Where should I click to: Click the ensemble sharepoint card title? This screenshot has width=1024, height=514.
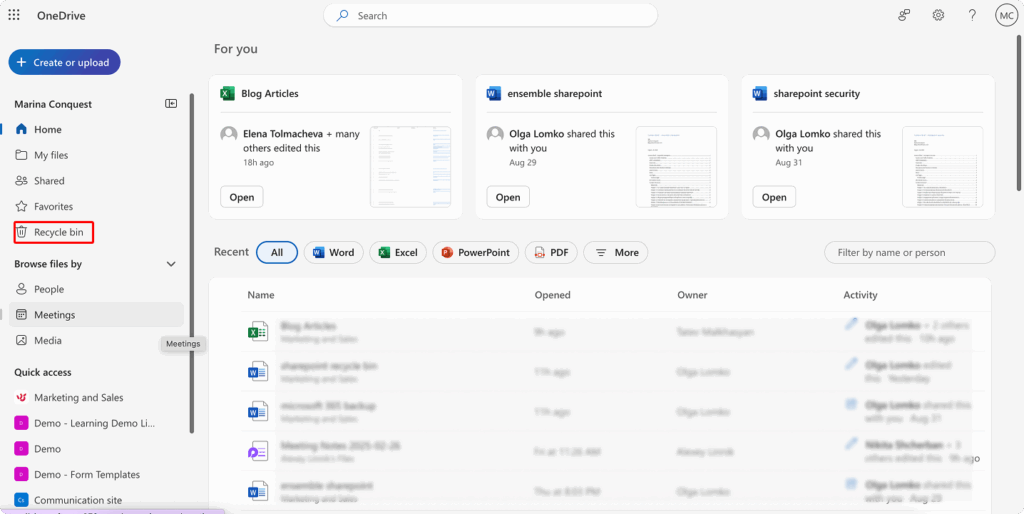tap(554, 93)
